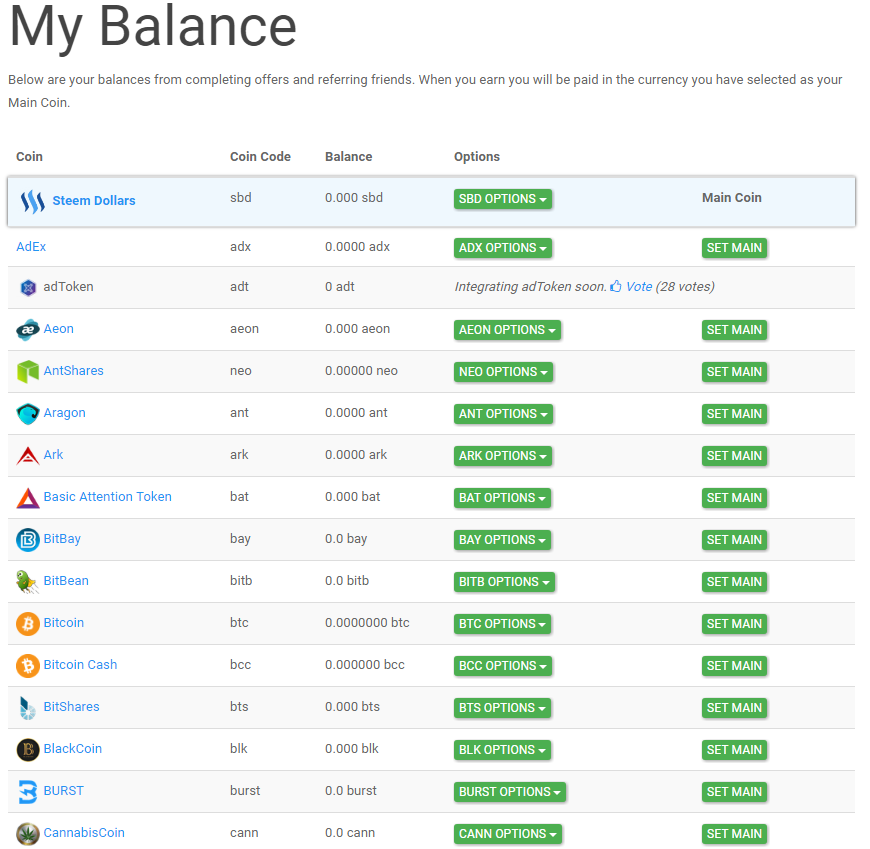
Task: Click the BURST logo icon
Action: tap(28, 792)
